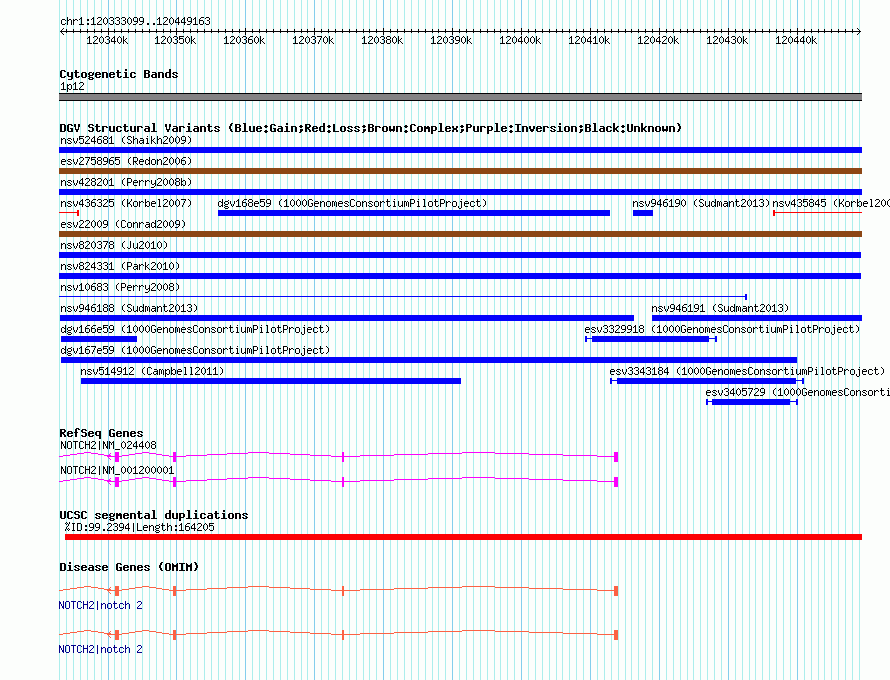Viewport: 890px width, 680px height.
Task: Click the Cytogenetic Bands track heading
Action: coord(119,74)
